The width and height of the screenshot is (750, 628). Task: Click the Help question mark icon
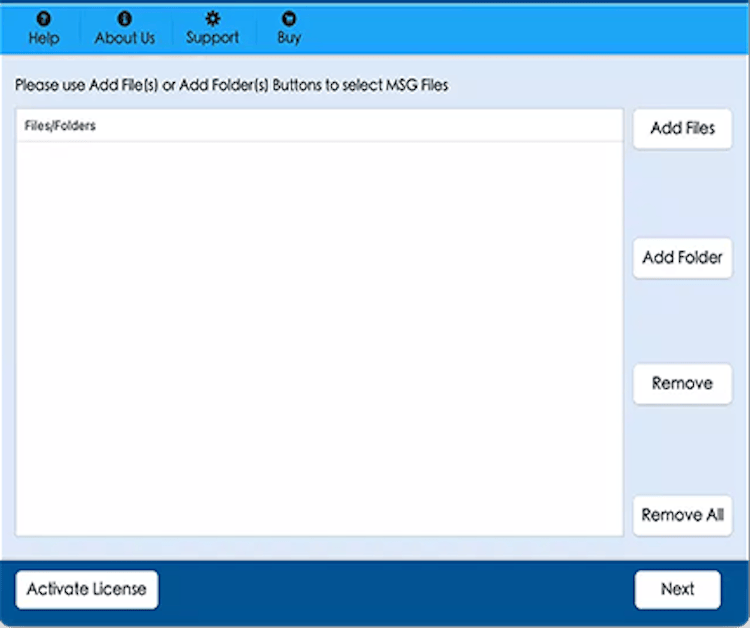(x=43, y=19)
